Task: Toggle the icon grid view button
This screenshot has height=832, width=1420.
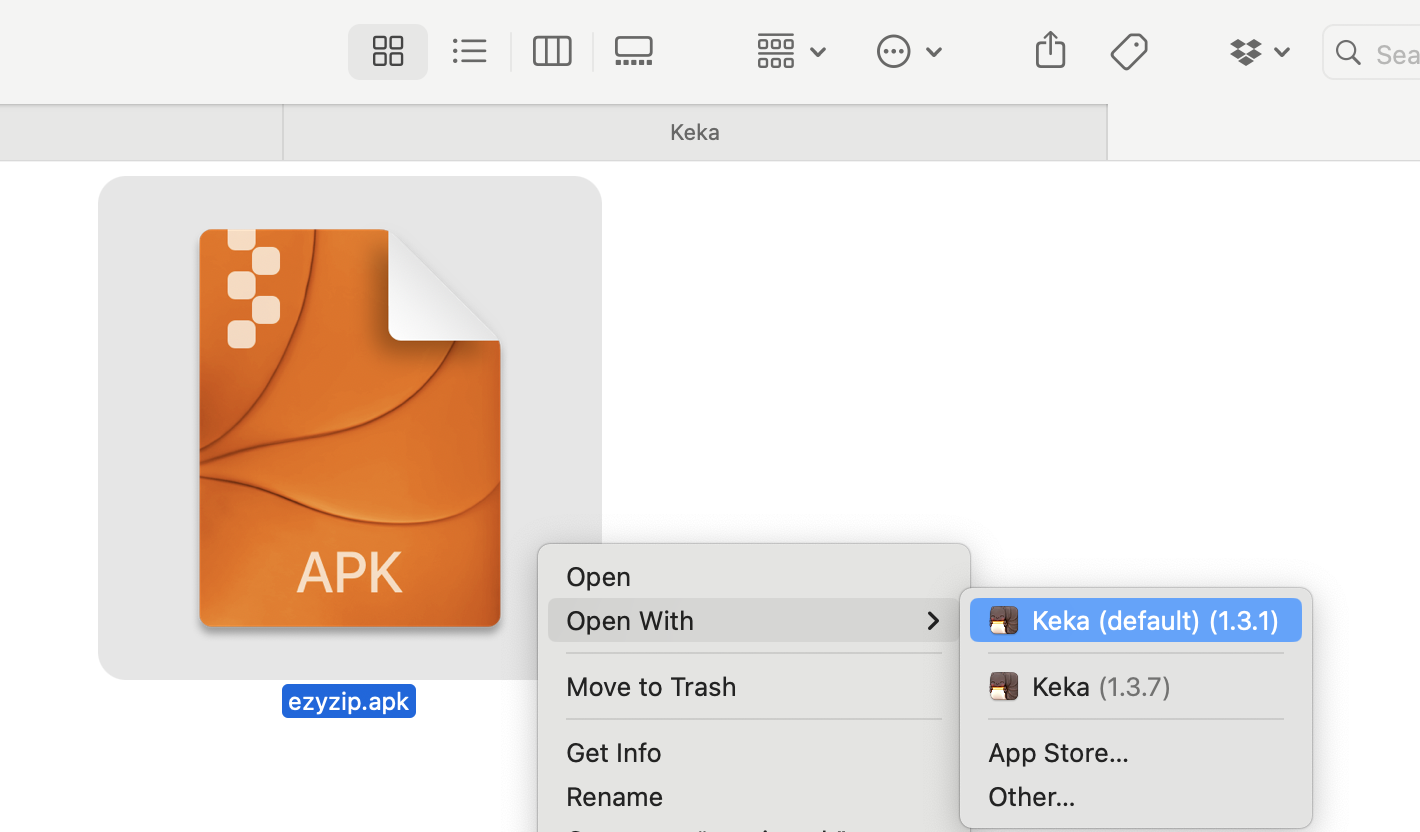Action: pos(387,51)
